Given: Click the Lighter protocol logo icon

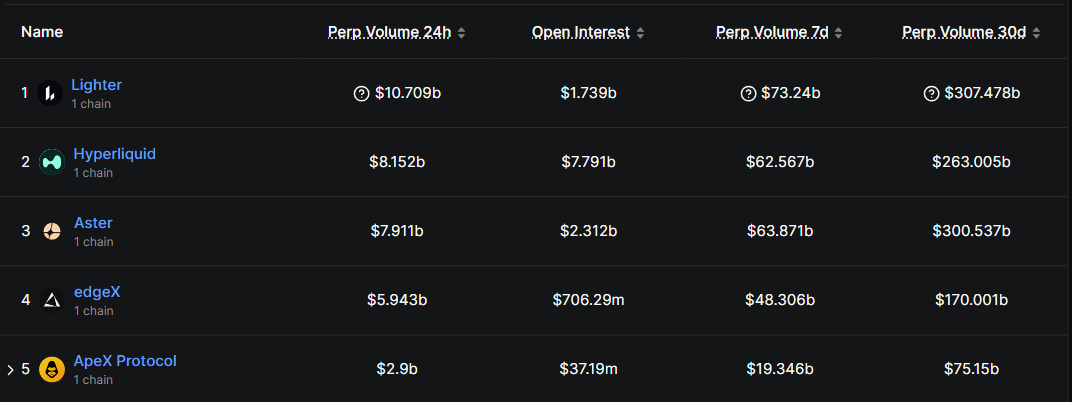Looking at the screenshot, I should point(50,93).
